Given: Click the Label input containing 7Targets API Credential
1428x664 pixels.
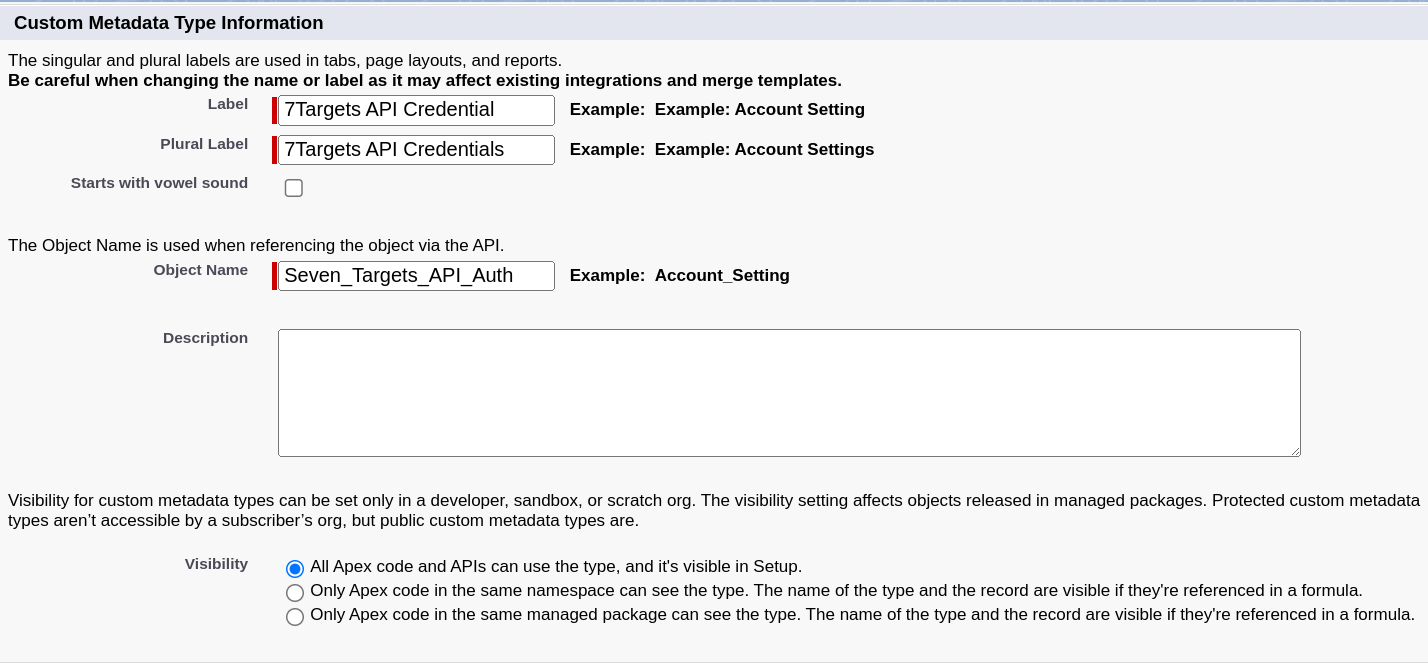Looking at the screenshot, I should coord(415,110).
